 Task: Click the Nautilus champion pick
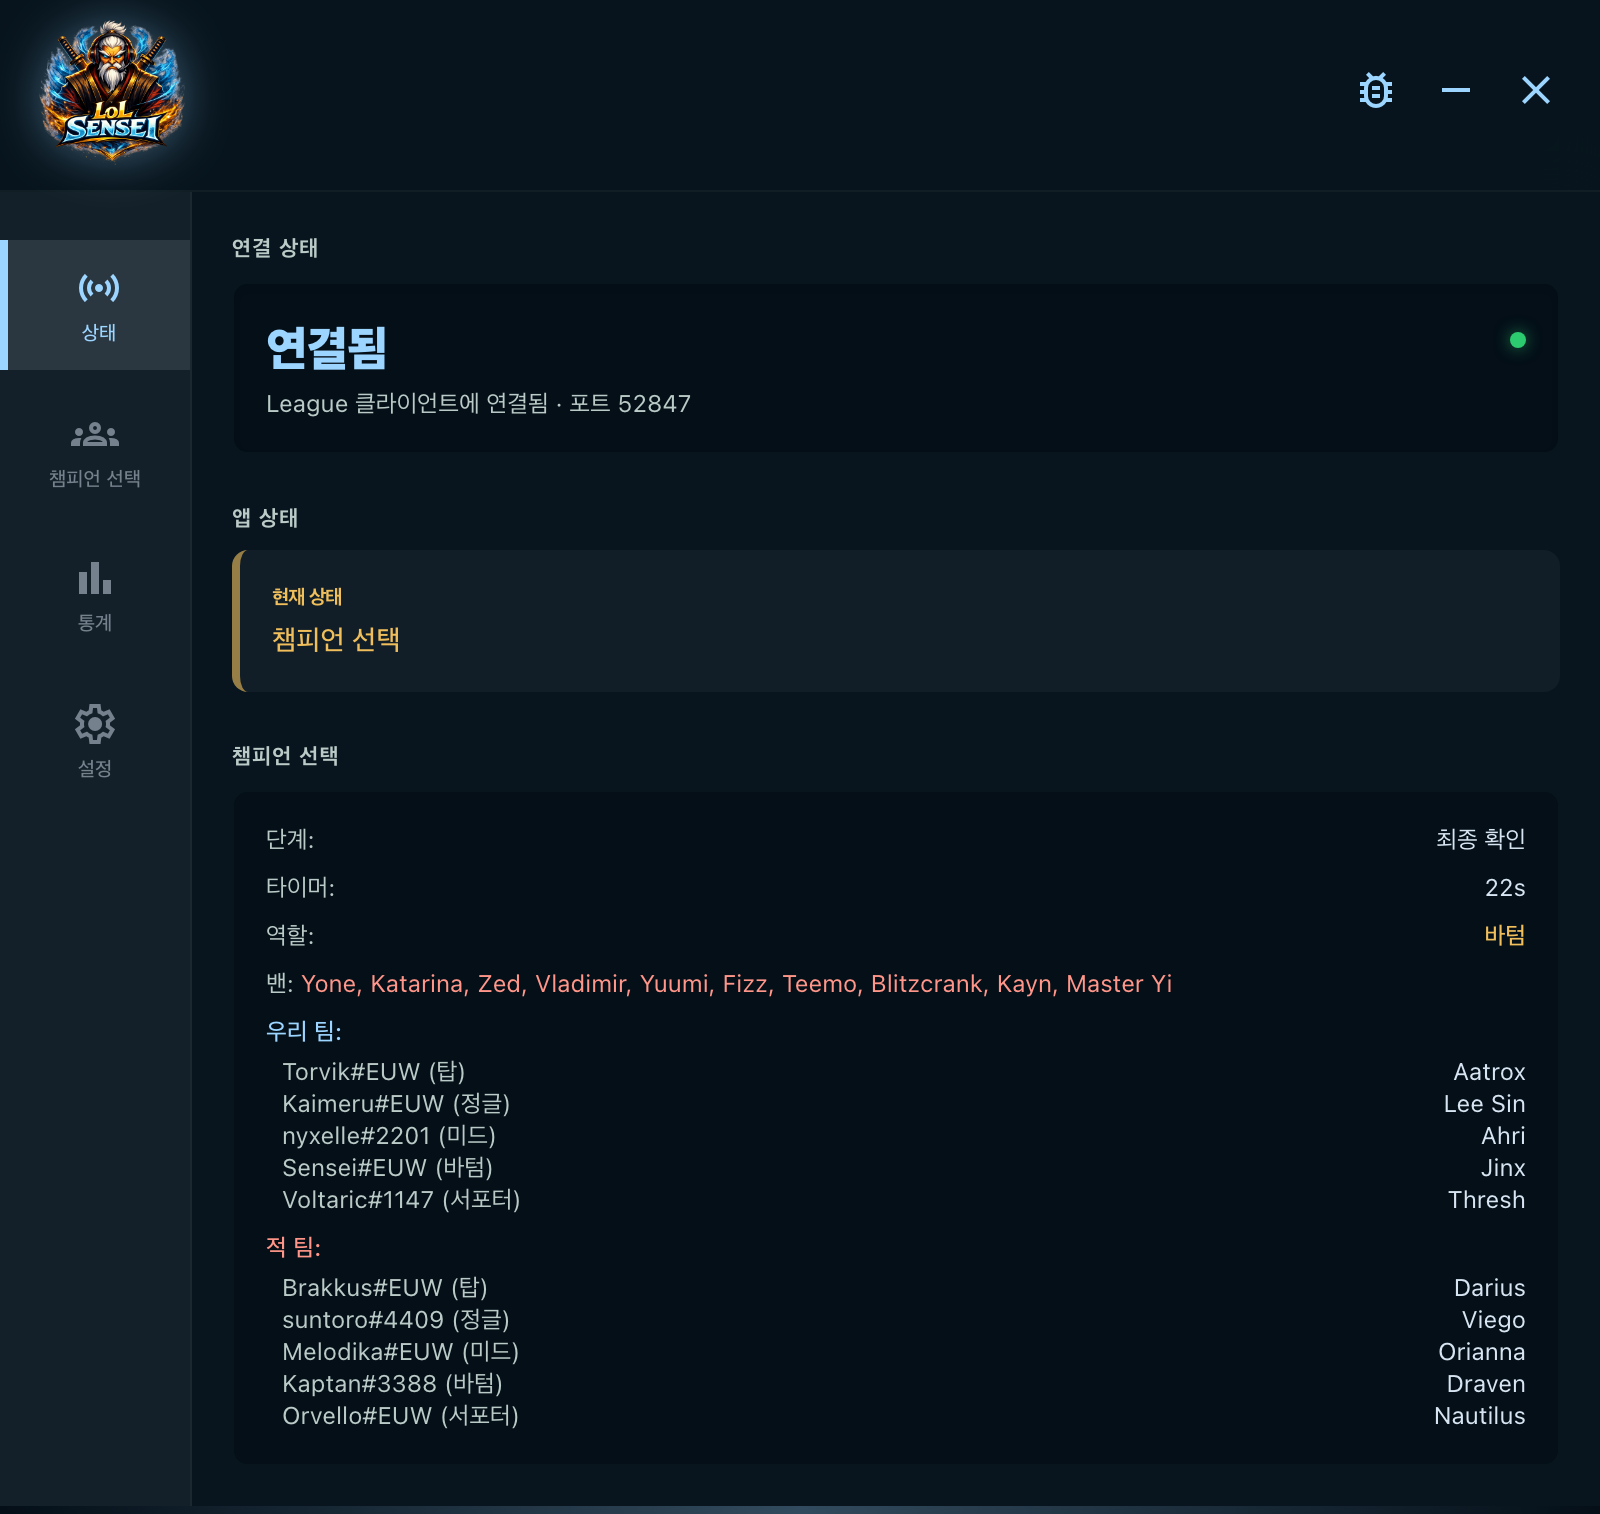click(1480, 1416)
